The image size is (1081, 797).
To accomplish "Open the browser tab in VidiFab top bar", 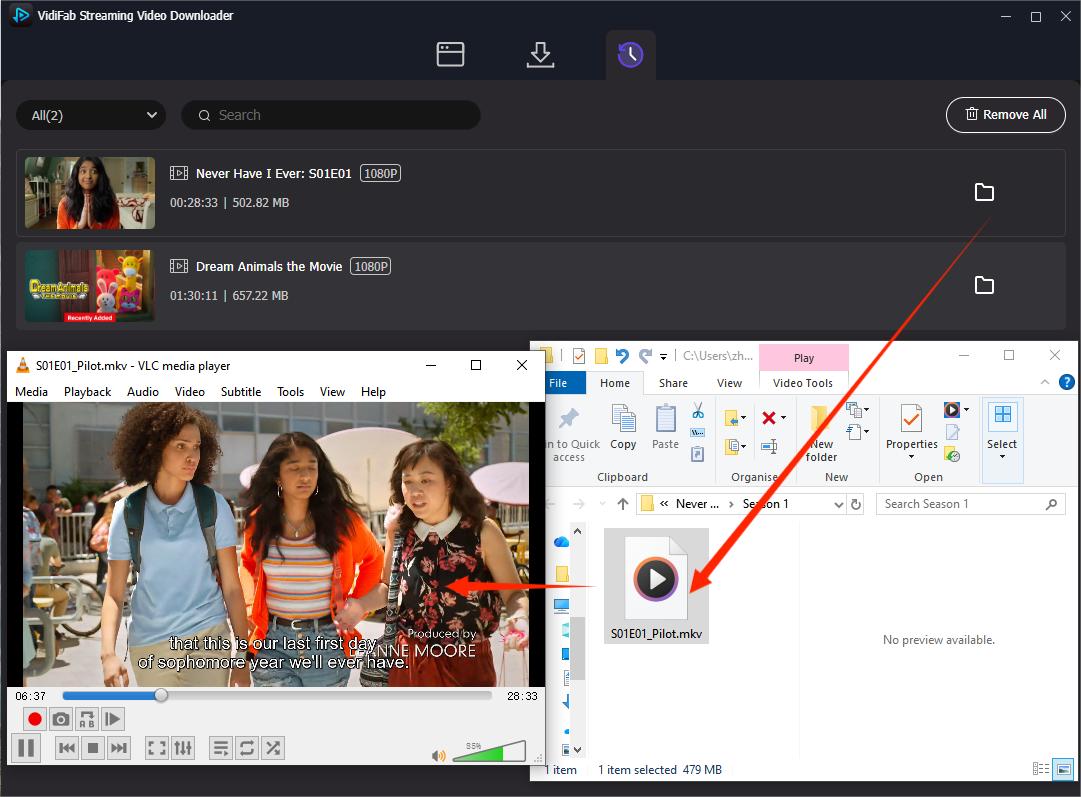I will 450,54.
